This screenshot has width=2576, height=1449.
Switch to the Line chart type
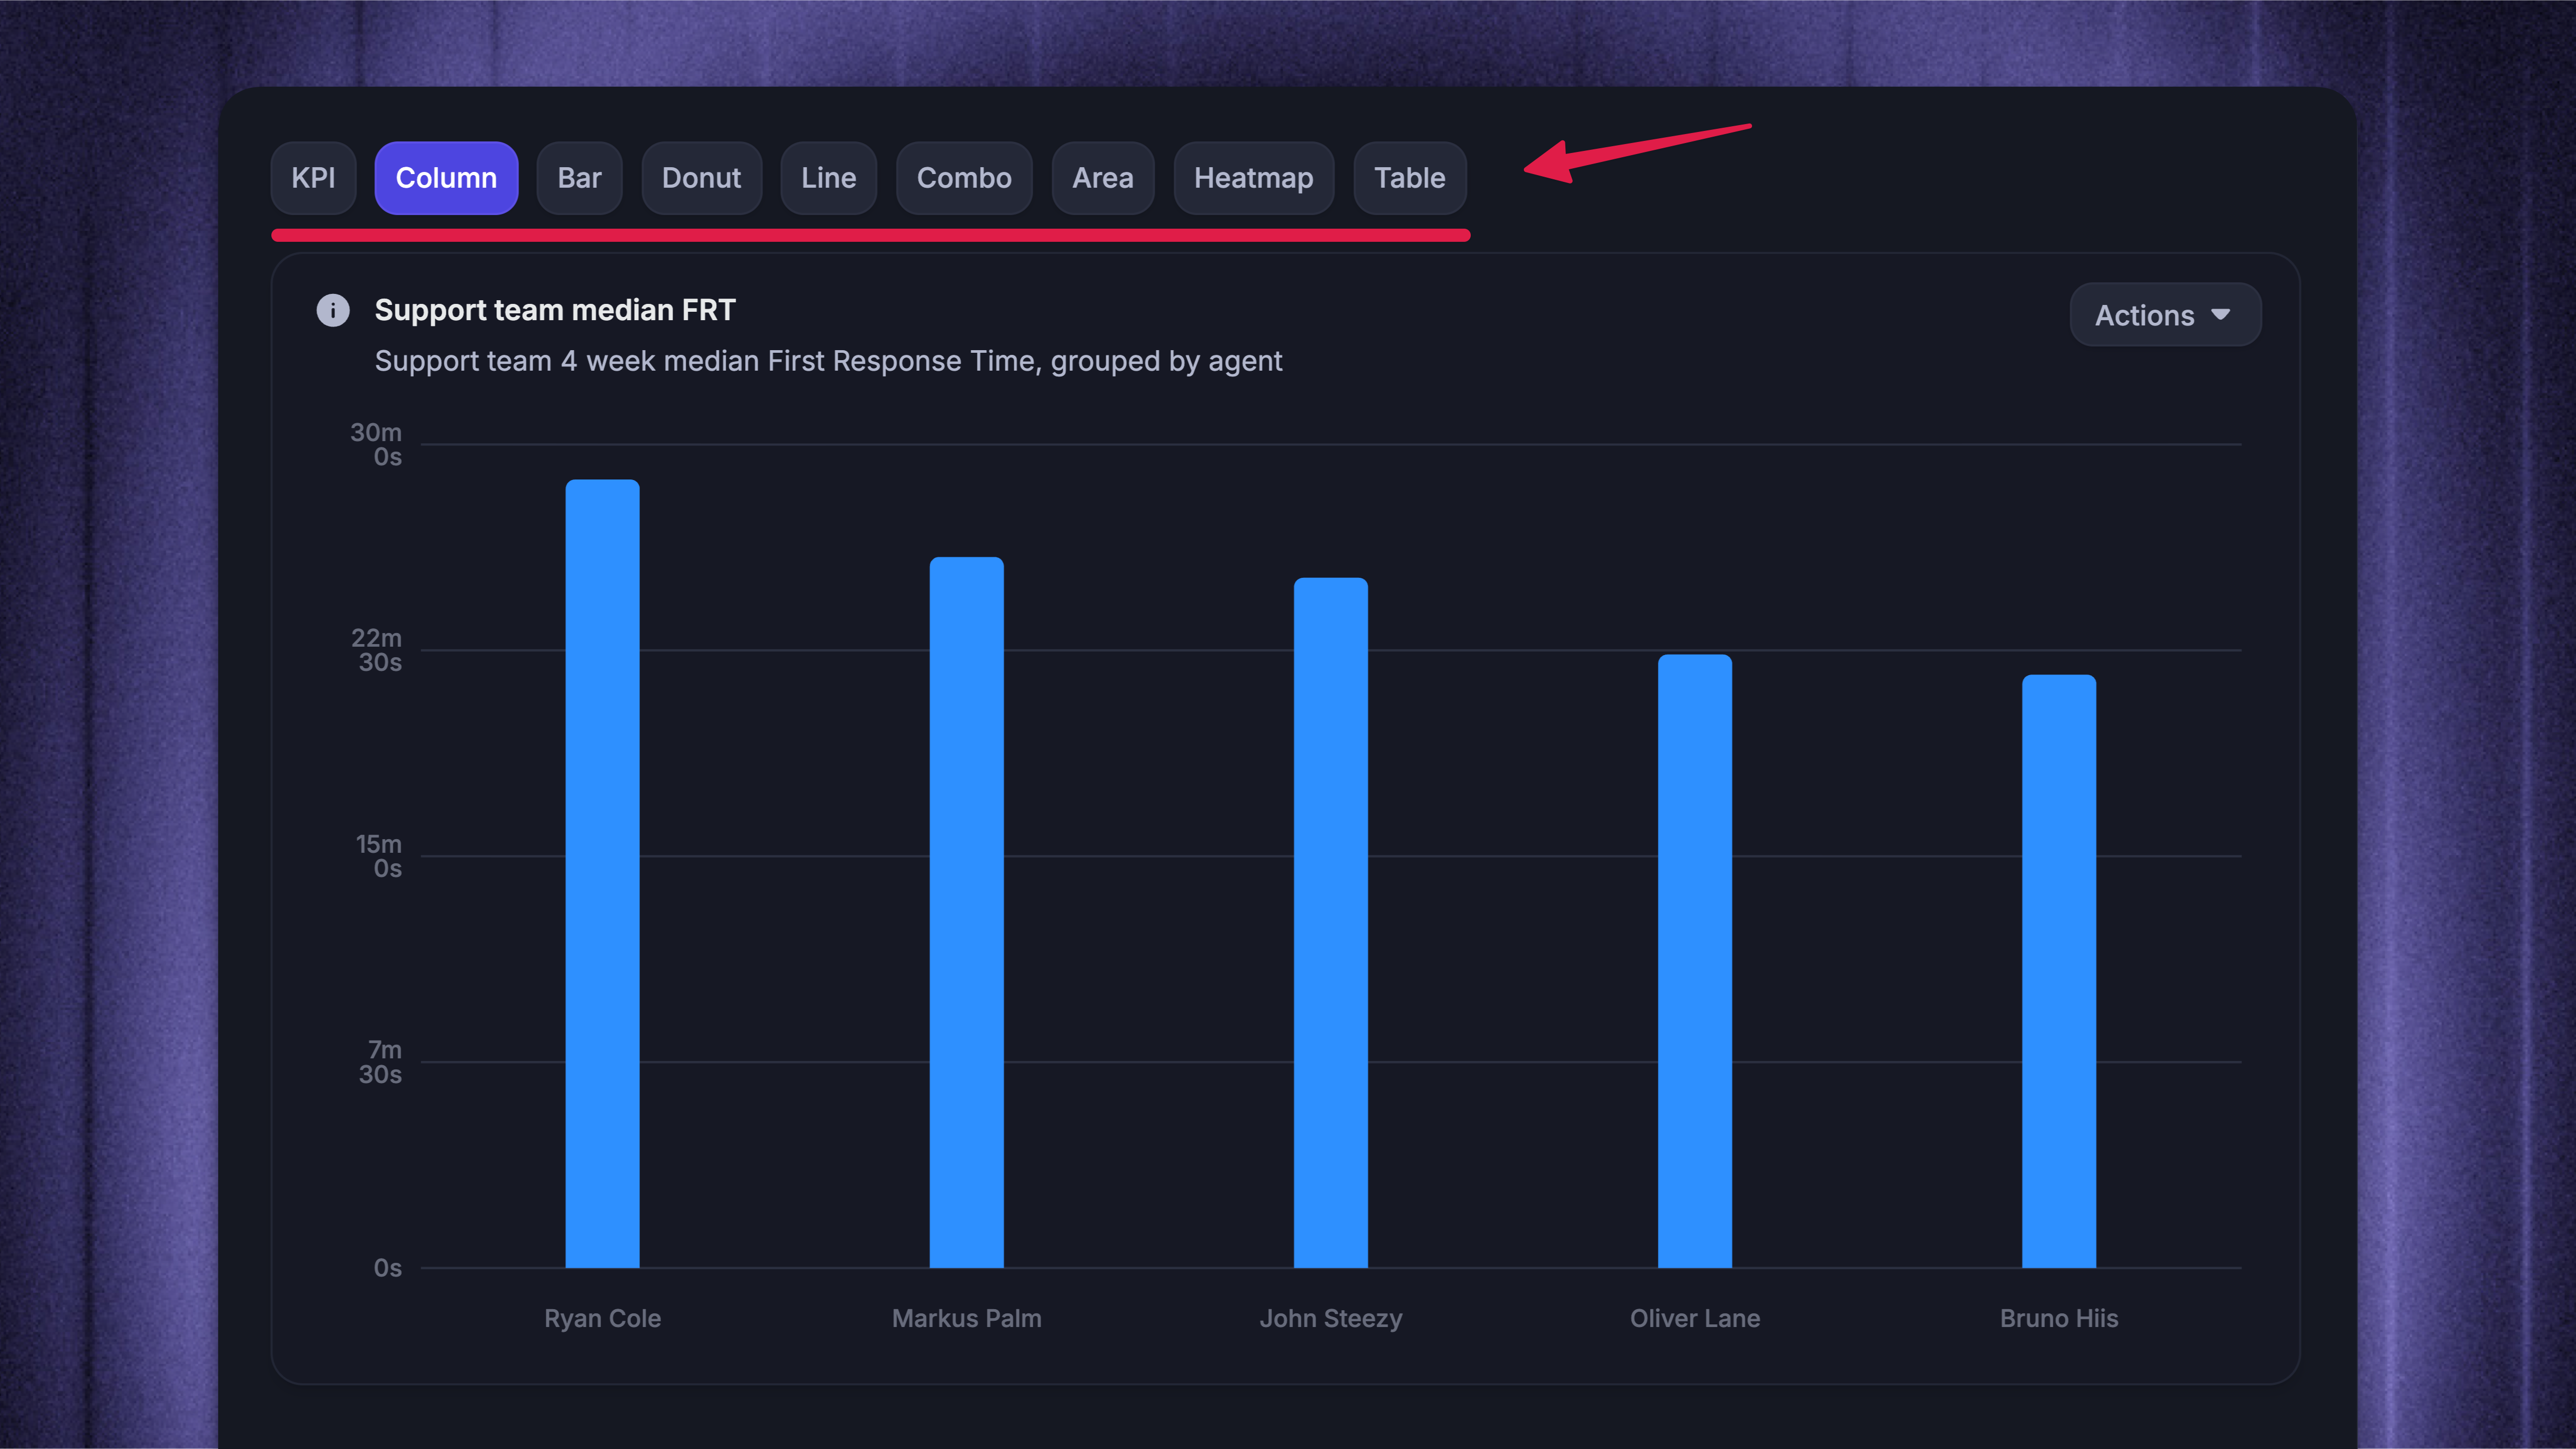828,178
